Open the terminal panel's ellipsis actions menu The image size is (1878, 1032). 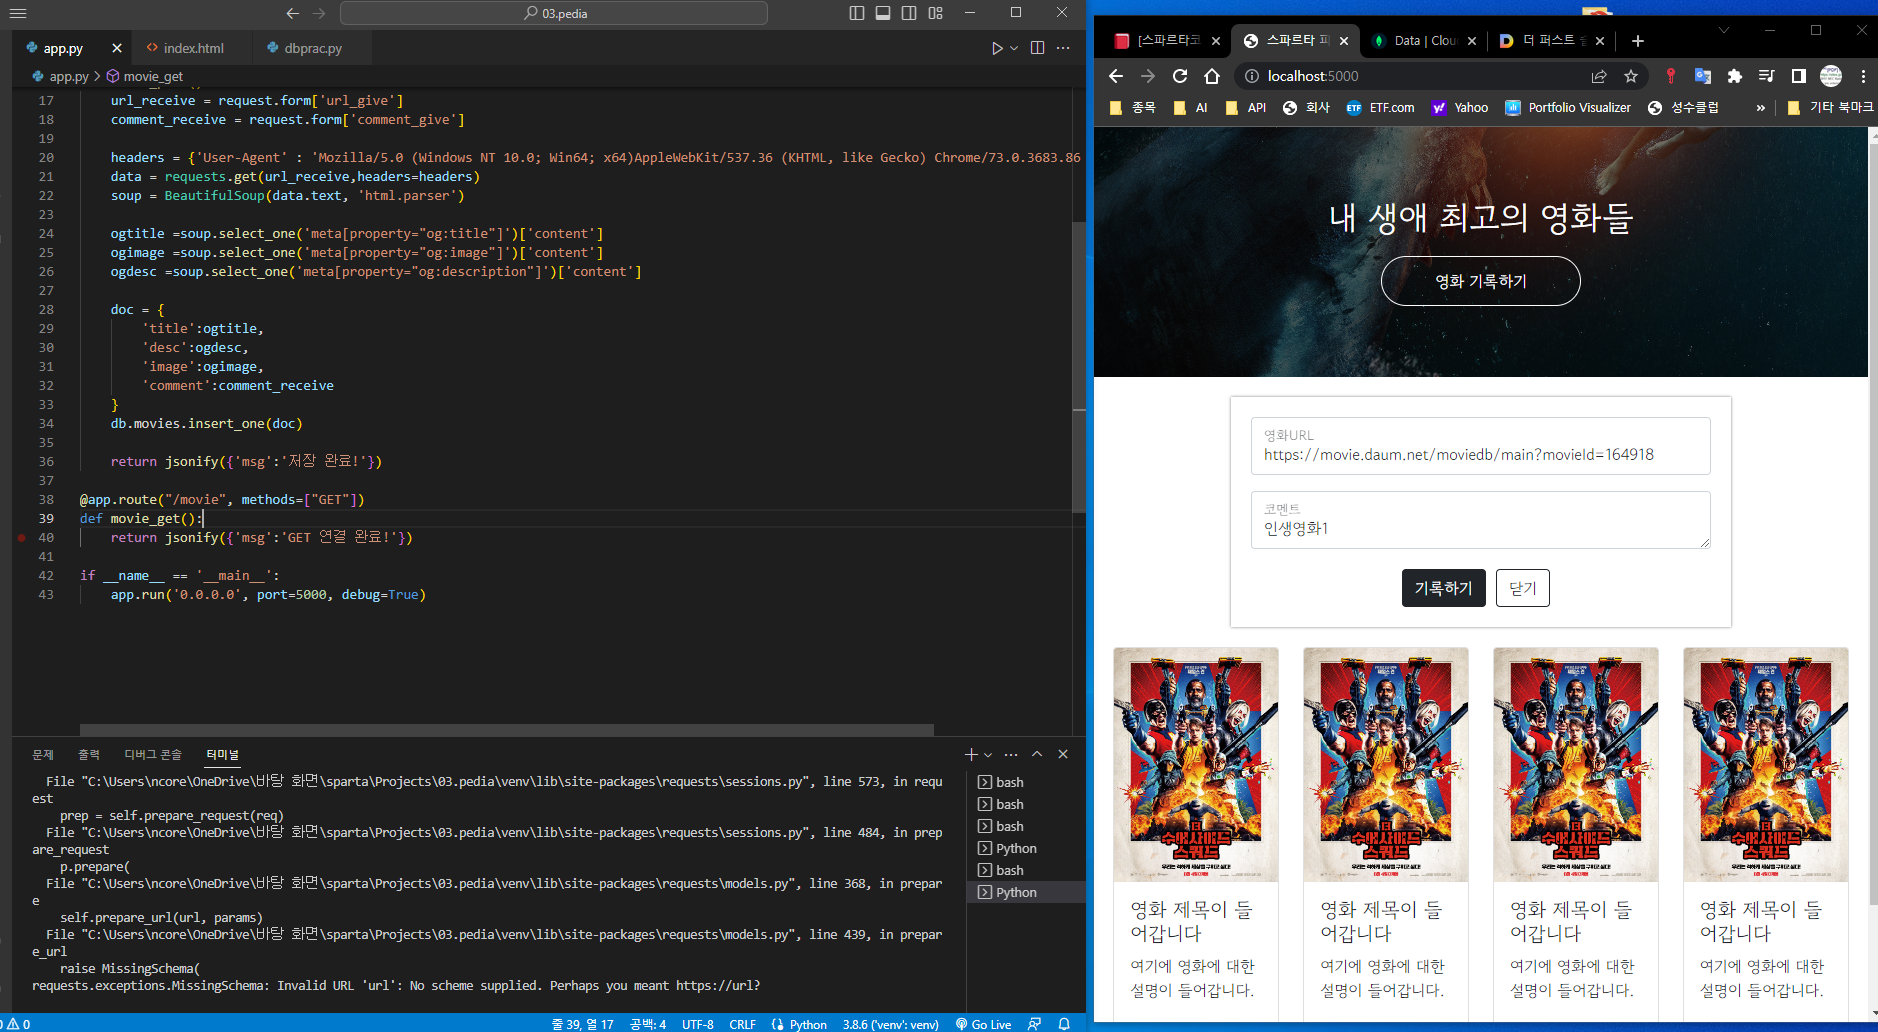click(x=1011, y=754)
